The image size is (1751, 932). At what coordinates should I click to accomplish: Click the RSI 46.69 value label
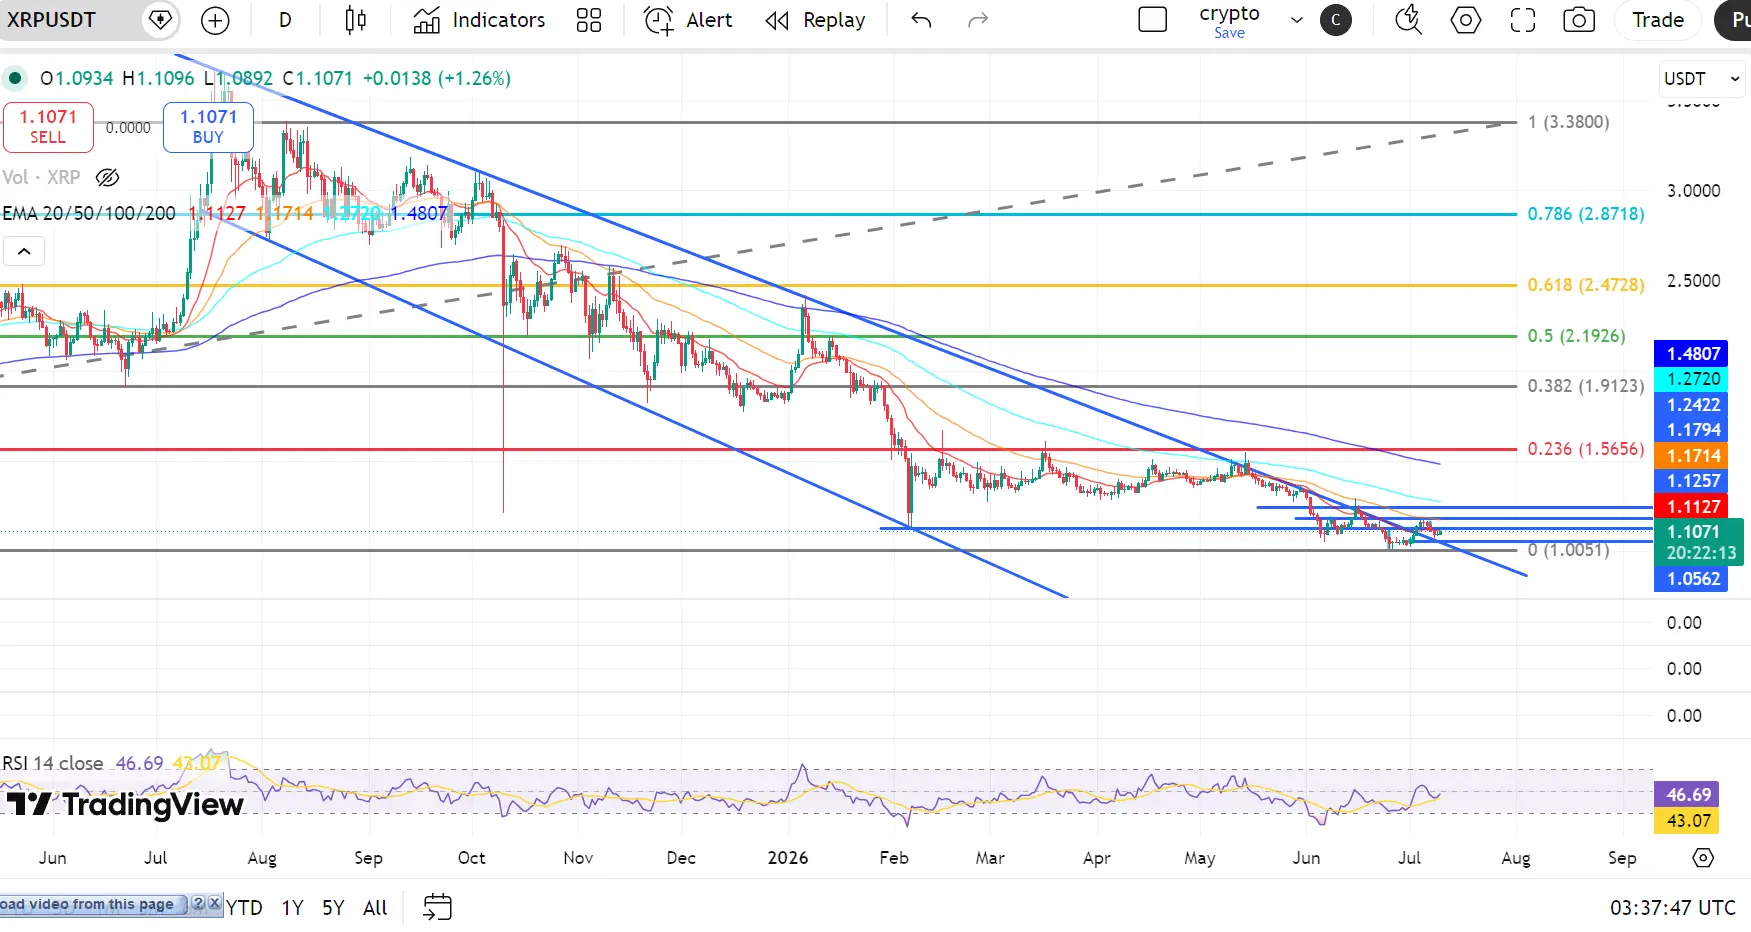1687,795
